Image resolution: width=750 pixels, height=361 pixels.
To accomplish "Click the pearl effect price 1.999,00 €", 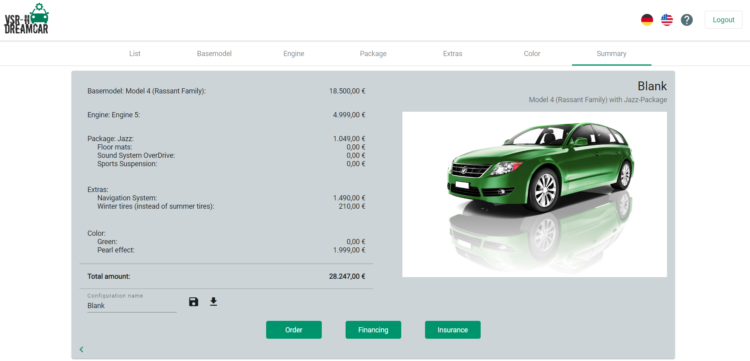I will coord(349,250).
